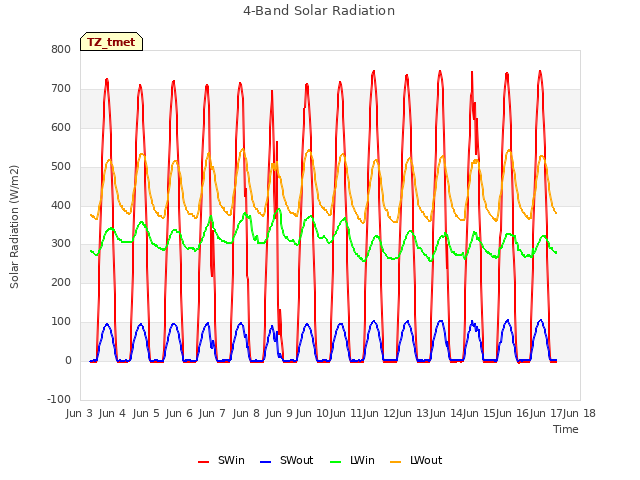Click the 300 y-axis tick label
640x480 pixels.
[x=61, y=244]
